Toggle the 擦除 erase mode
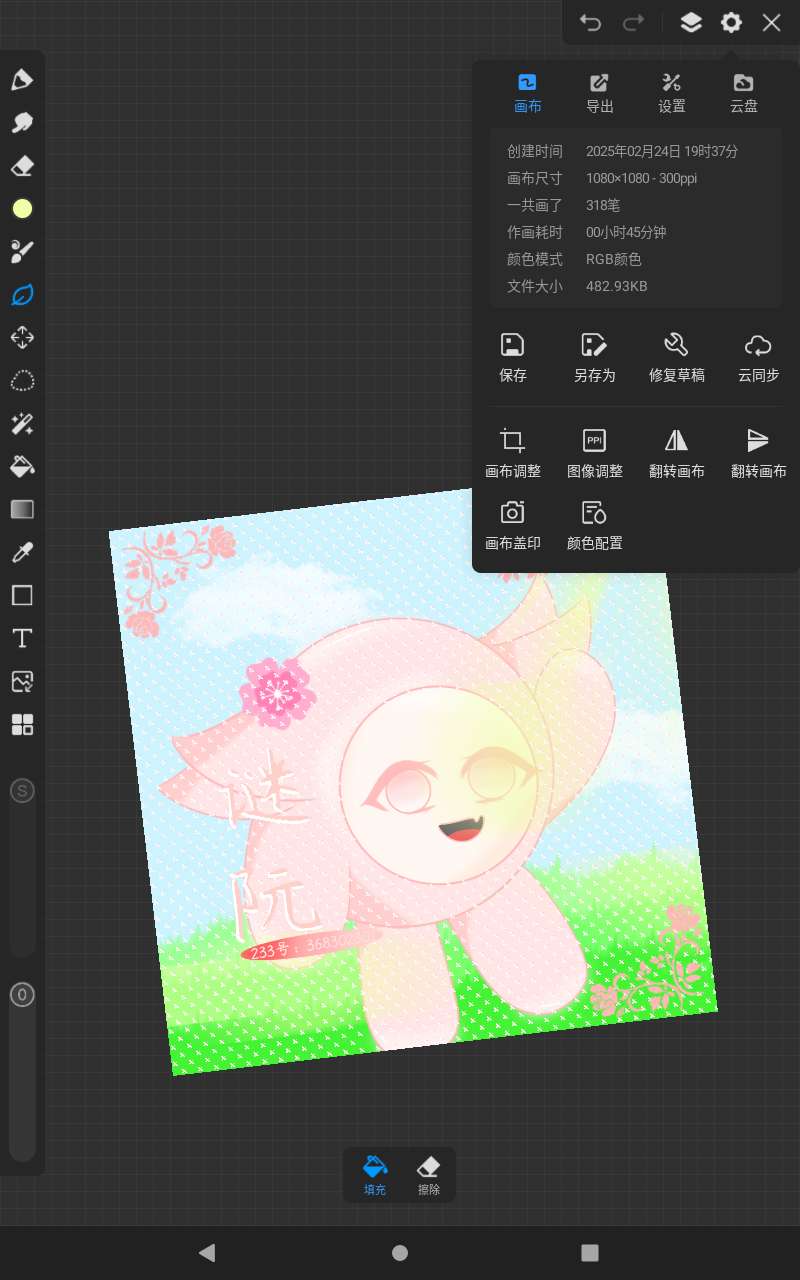The height and width of the screenshot is (1280, 800). (429, 1175)
